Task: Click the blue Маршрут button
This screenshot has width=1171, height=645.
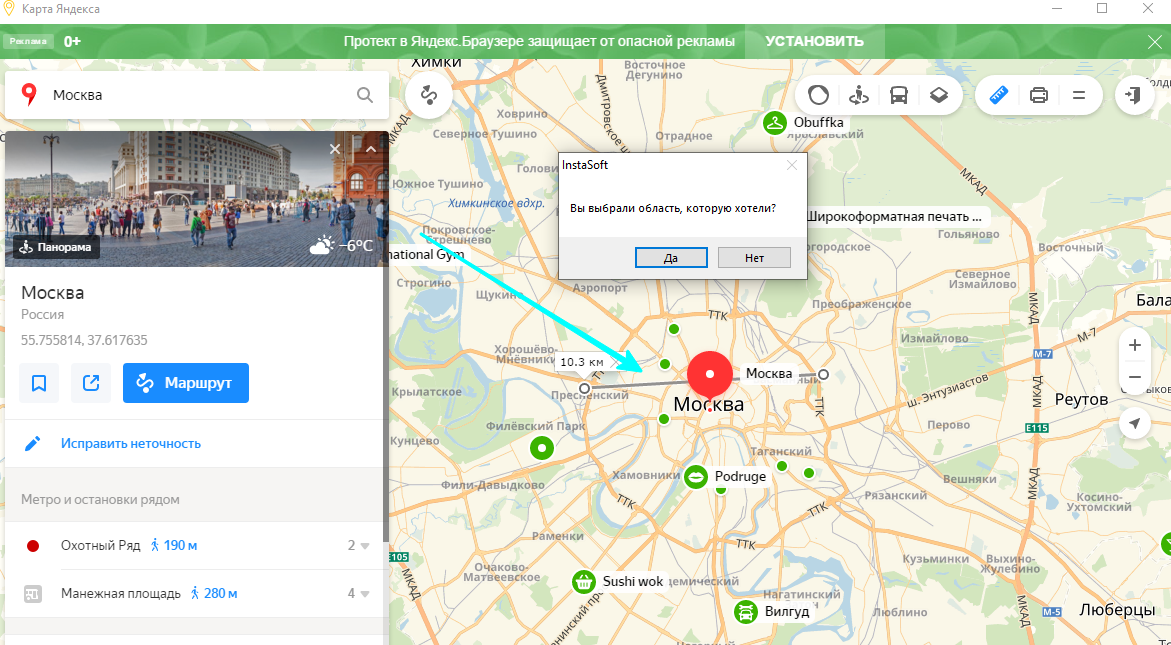Action: 186,383
